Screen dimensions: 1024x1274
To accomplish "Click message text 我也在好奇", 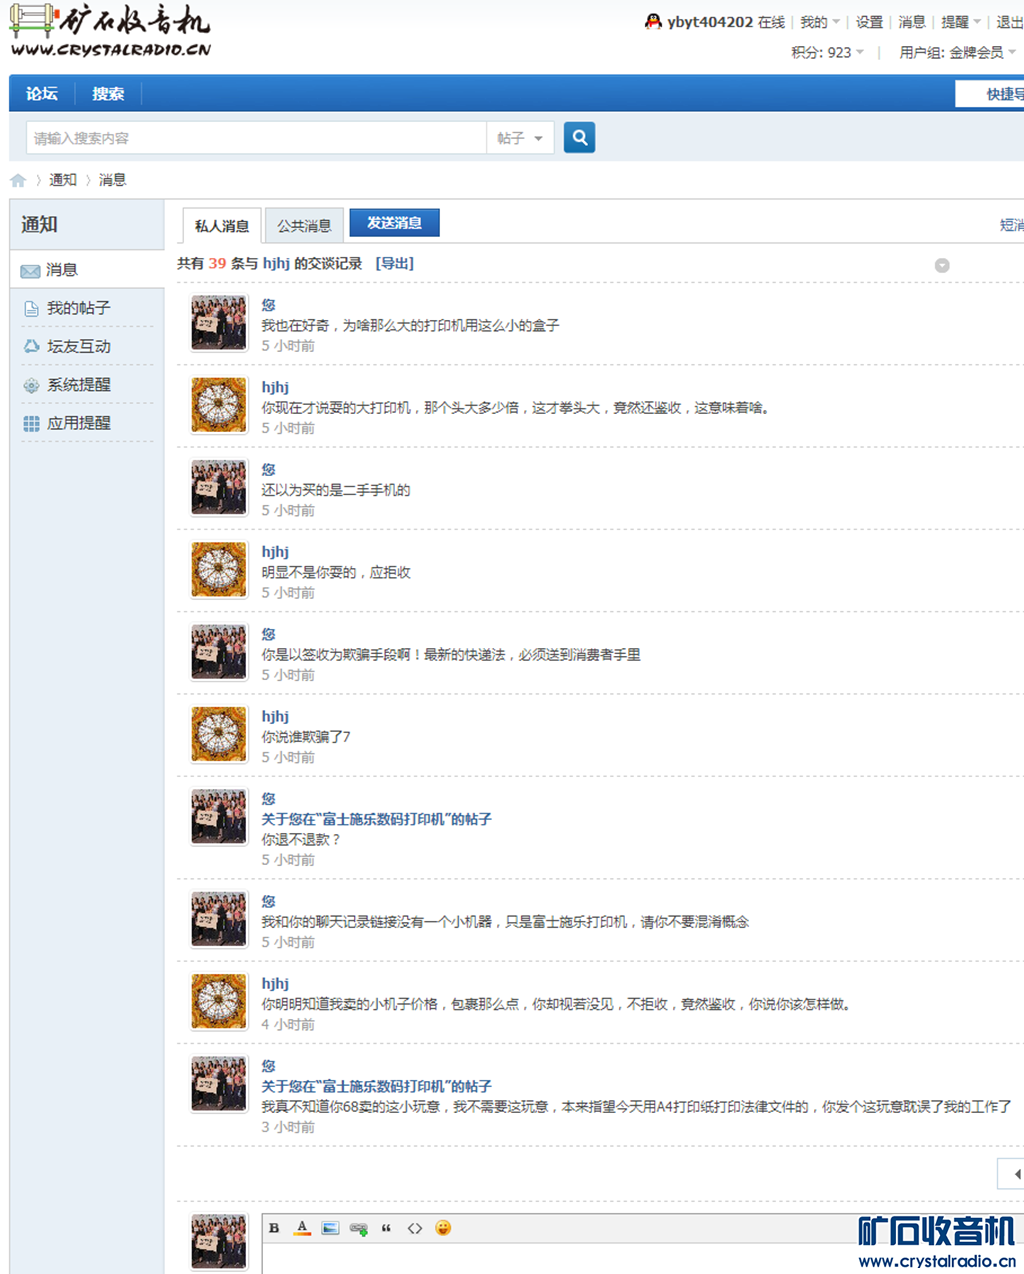I will (410, 326).
